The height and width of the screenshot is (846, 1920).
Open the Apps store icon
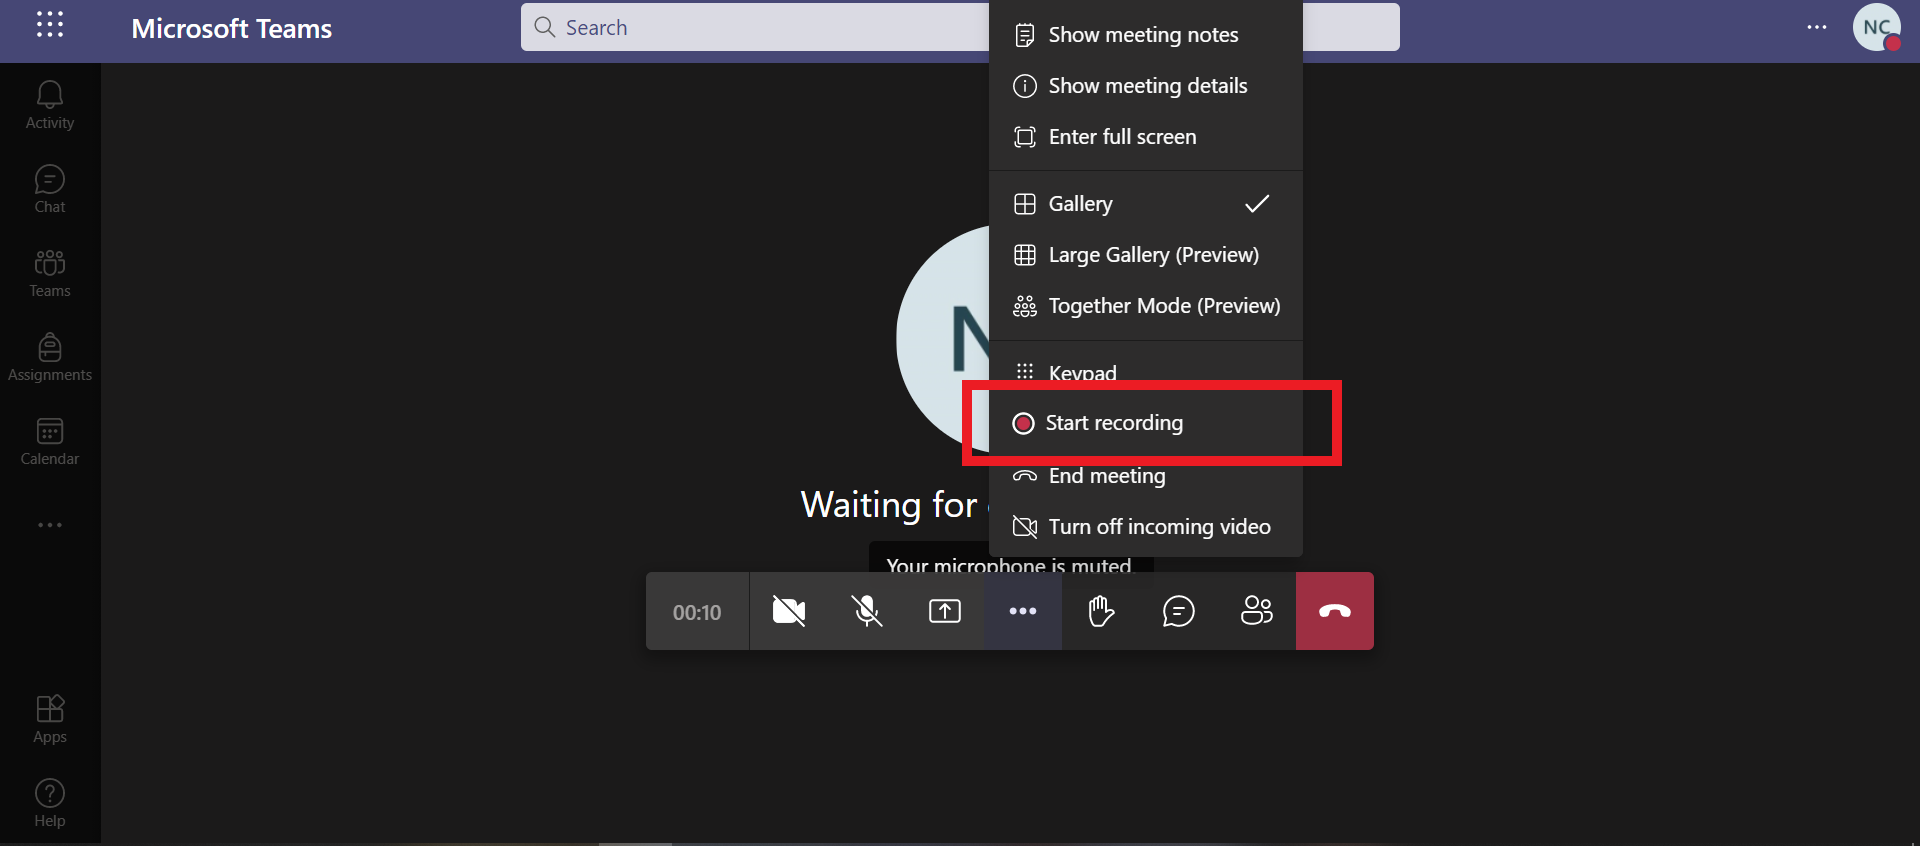click(50, 720)
